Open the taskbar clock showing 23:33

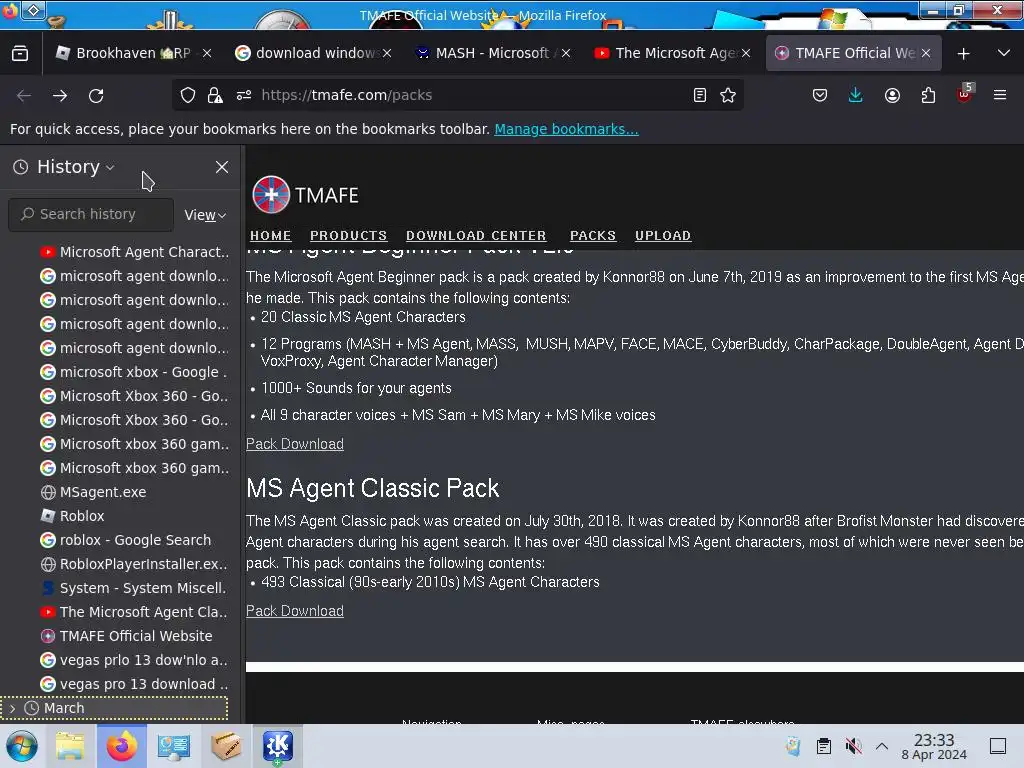[934, 746]
